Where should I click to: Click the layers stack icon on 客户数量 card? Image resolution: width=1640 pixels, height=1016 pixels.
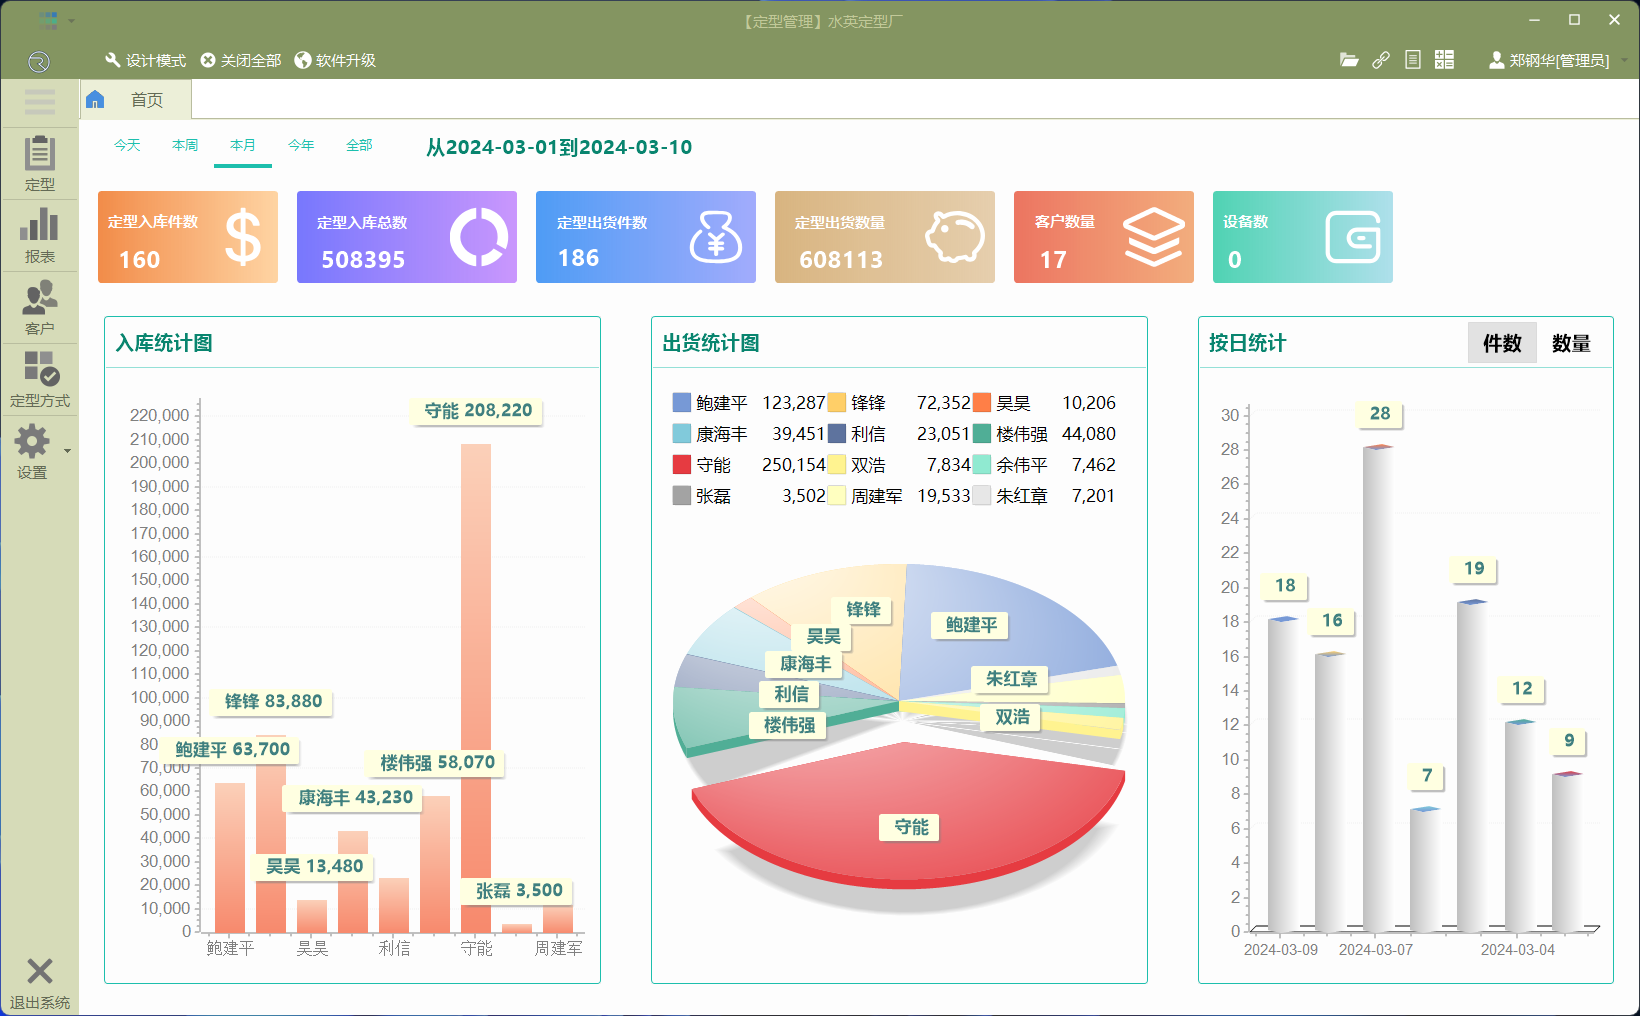coord(1154,237)
